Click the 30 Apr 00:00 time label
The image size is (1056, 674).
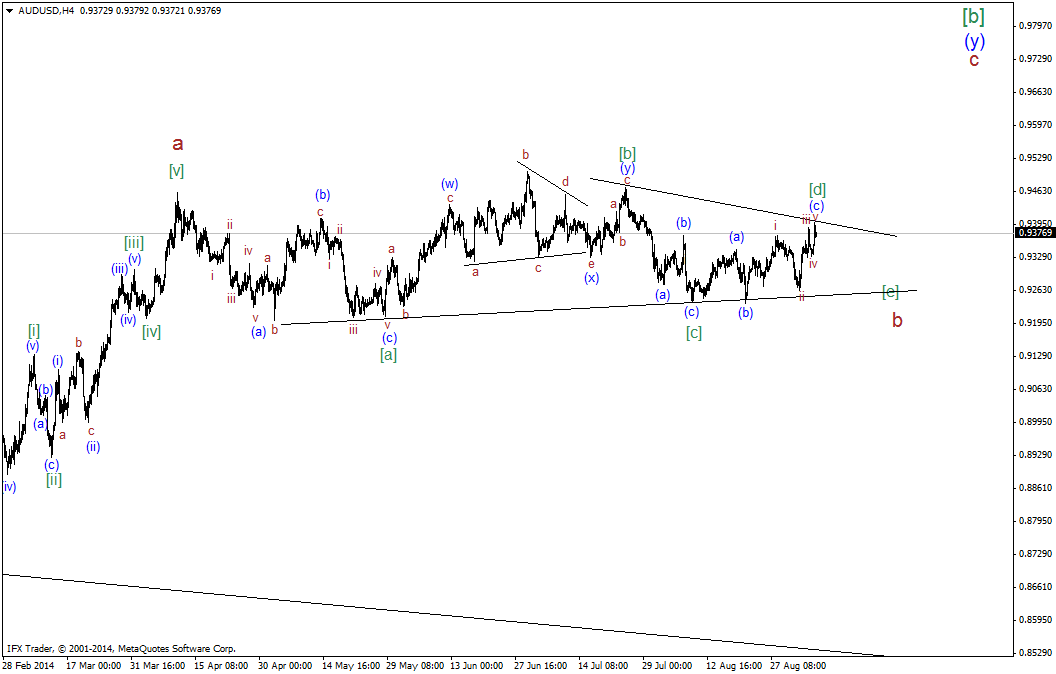coord(285,666)
